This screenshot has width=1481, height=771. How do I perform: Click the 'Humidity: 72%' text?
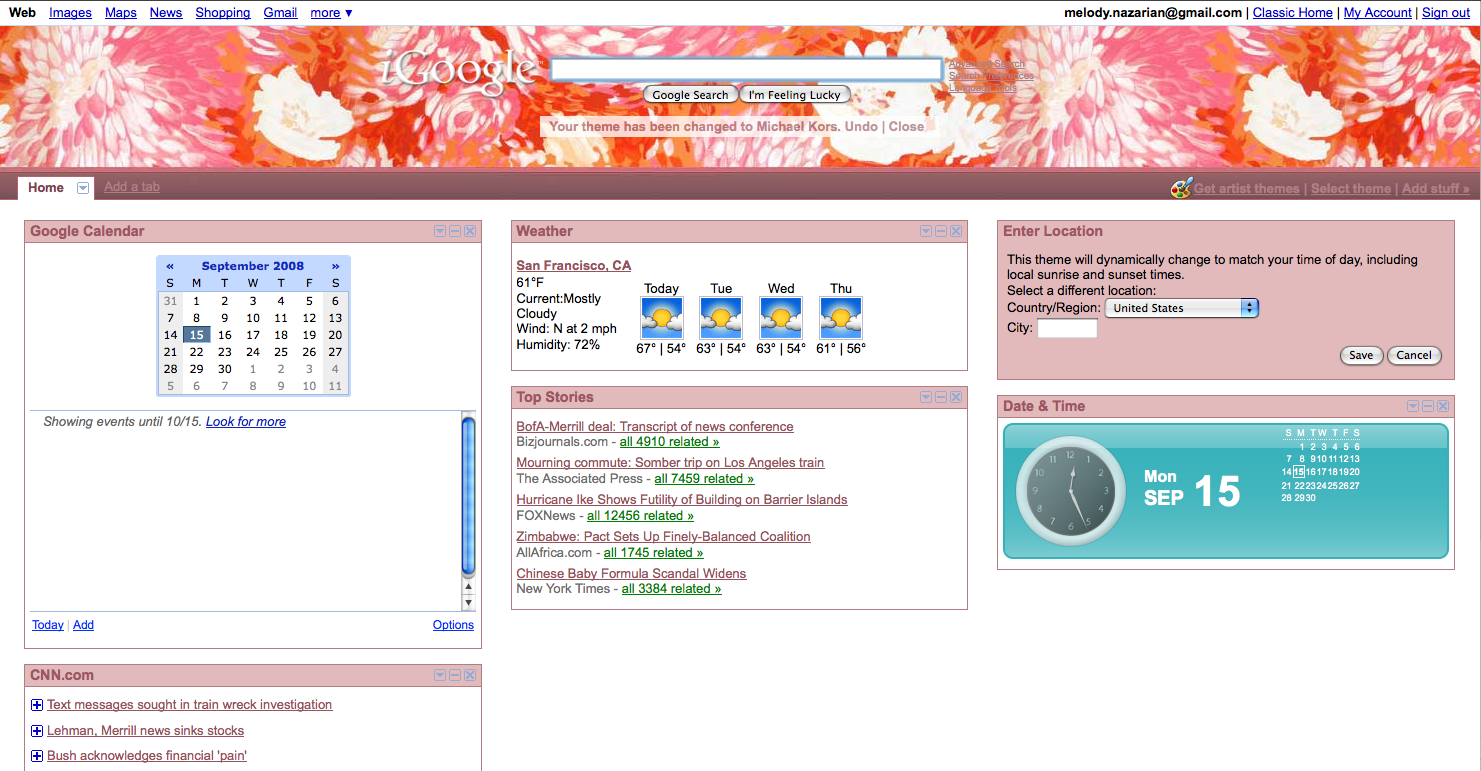pyautogui.click(x=558, y=345)
